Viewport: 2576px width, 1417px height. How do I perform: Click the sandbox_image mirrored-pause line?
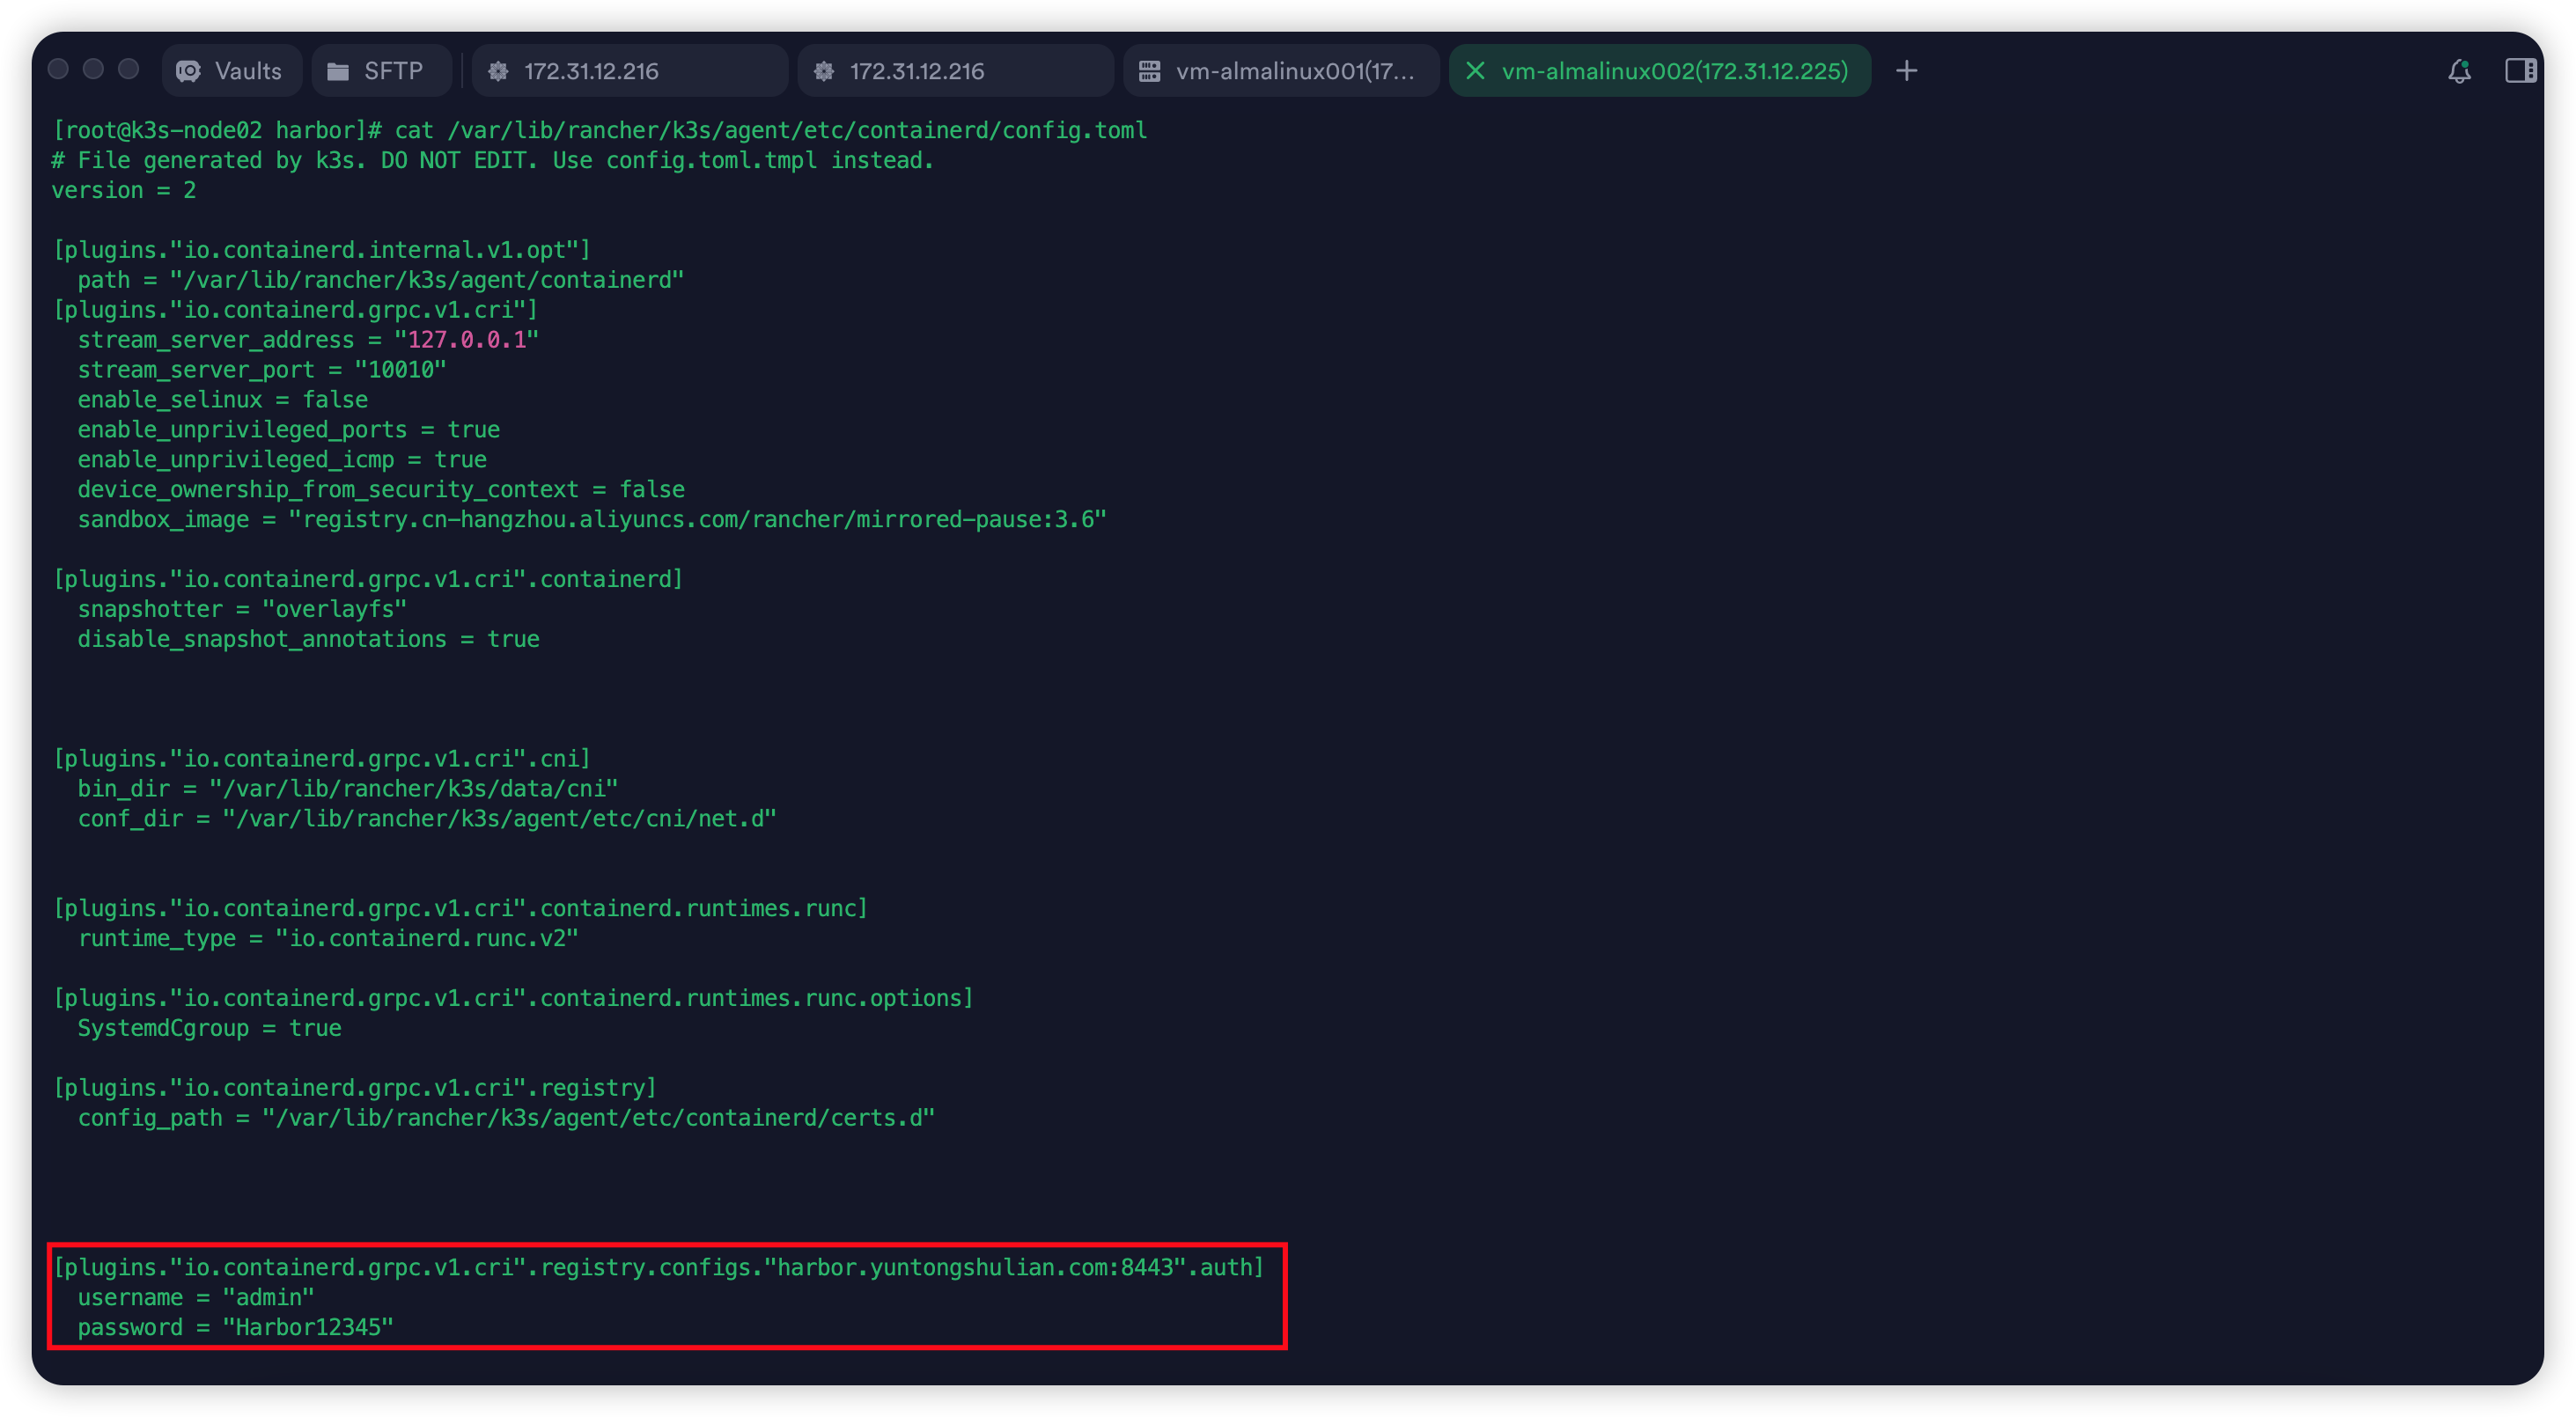click(x=592, y=520)
